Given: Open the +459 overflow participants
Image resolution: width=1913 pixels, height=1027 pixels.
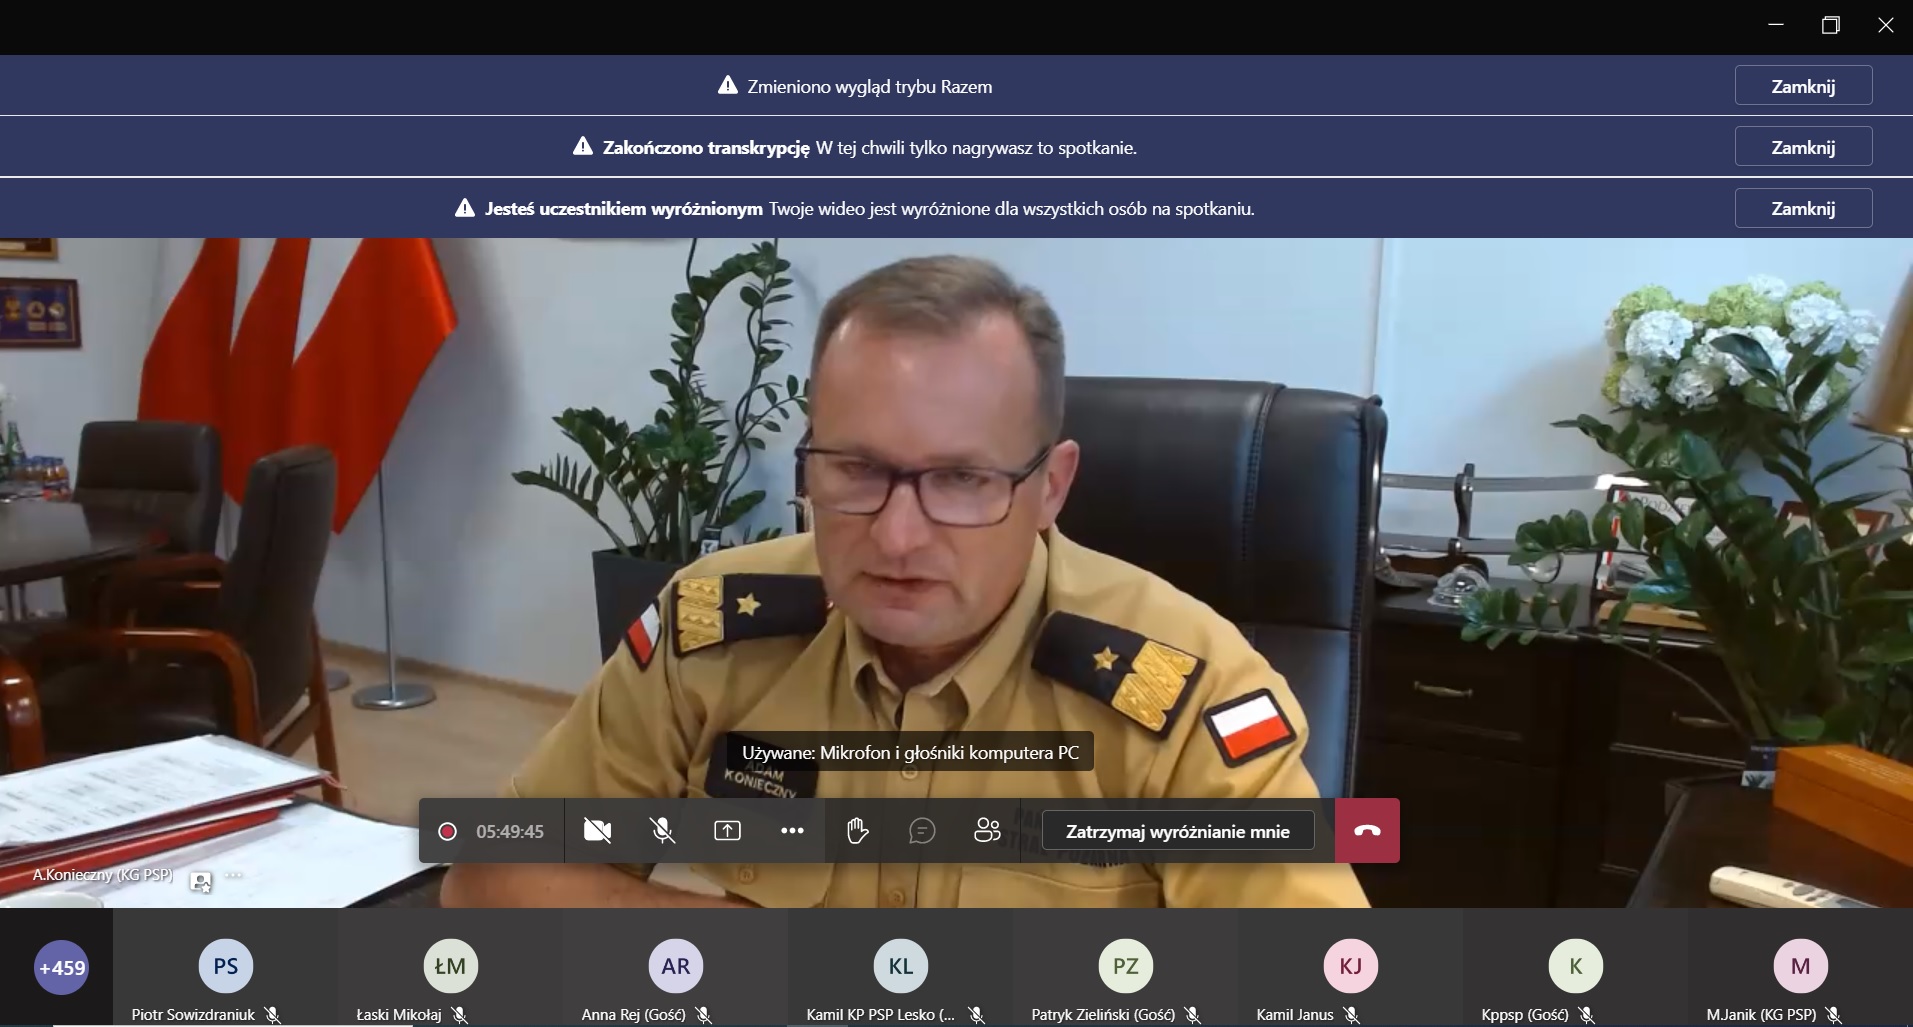Looking at the screenshot, I should tap(61, 967).
